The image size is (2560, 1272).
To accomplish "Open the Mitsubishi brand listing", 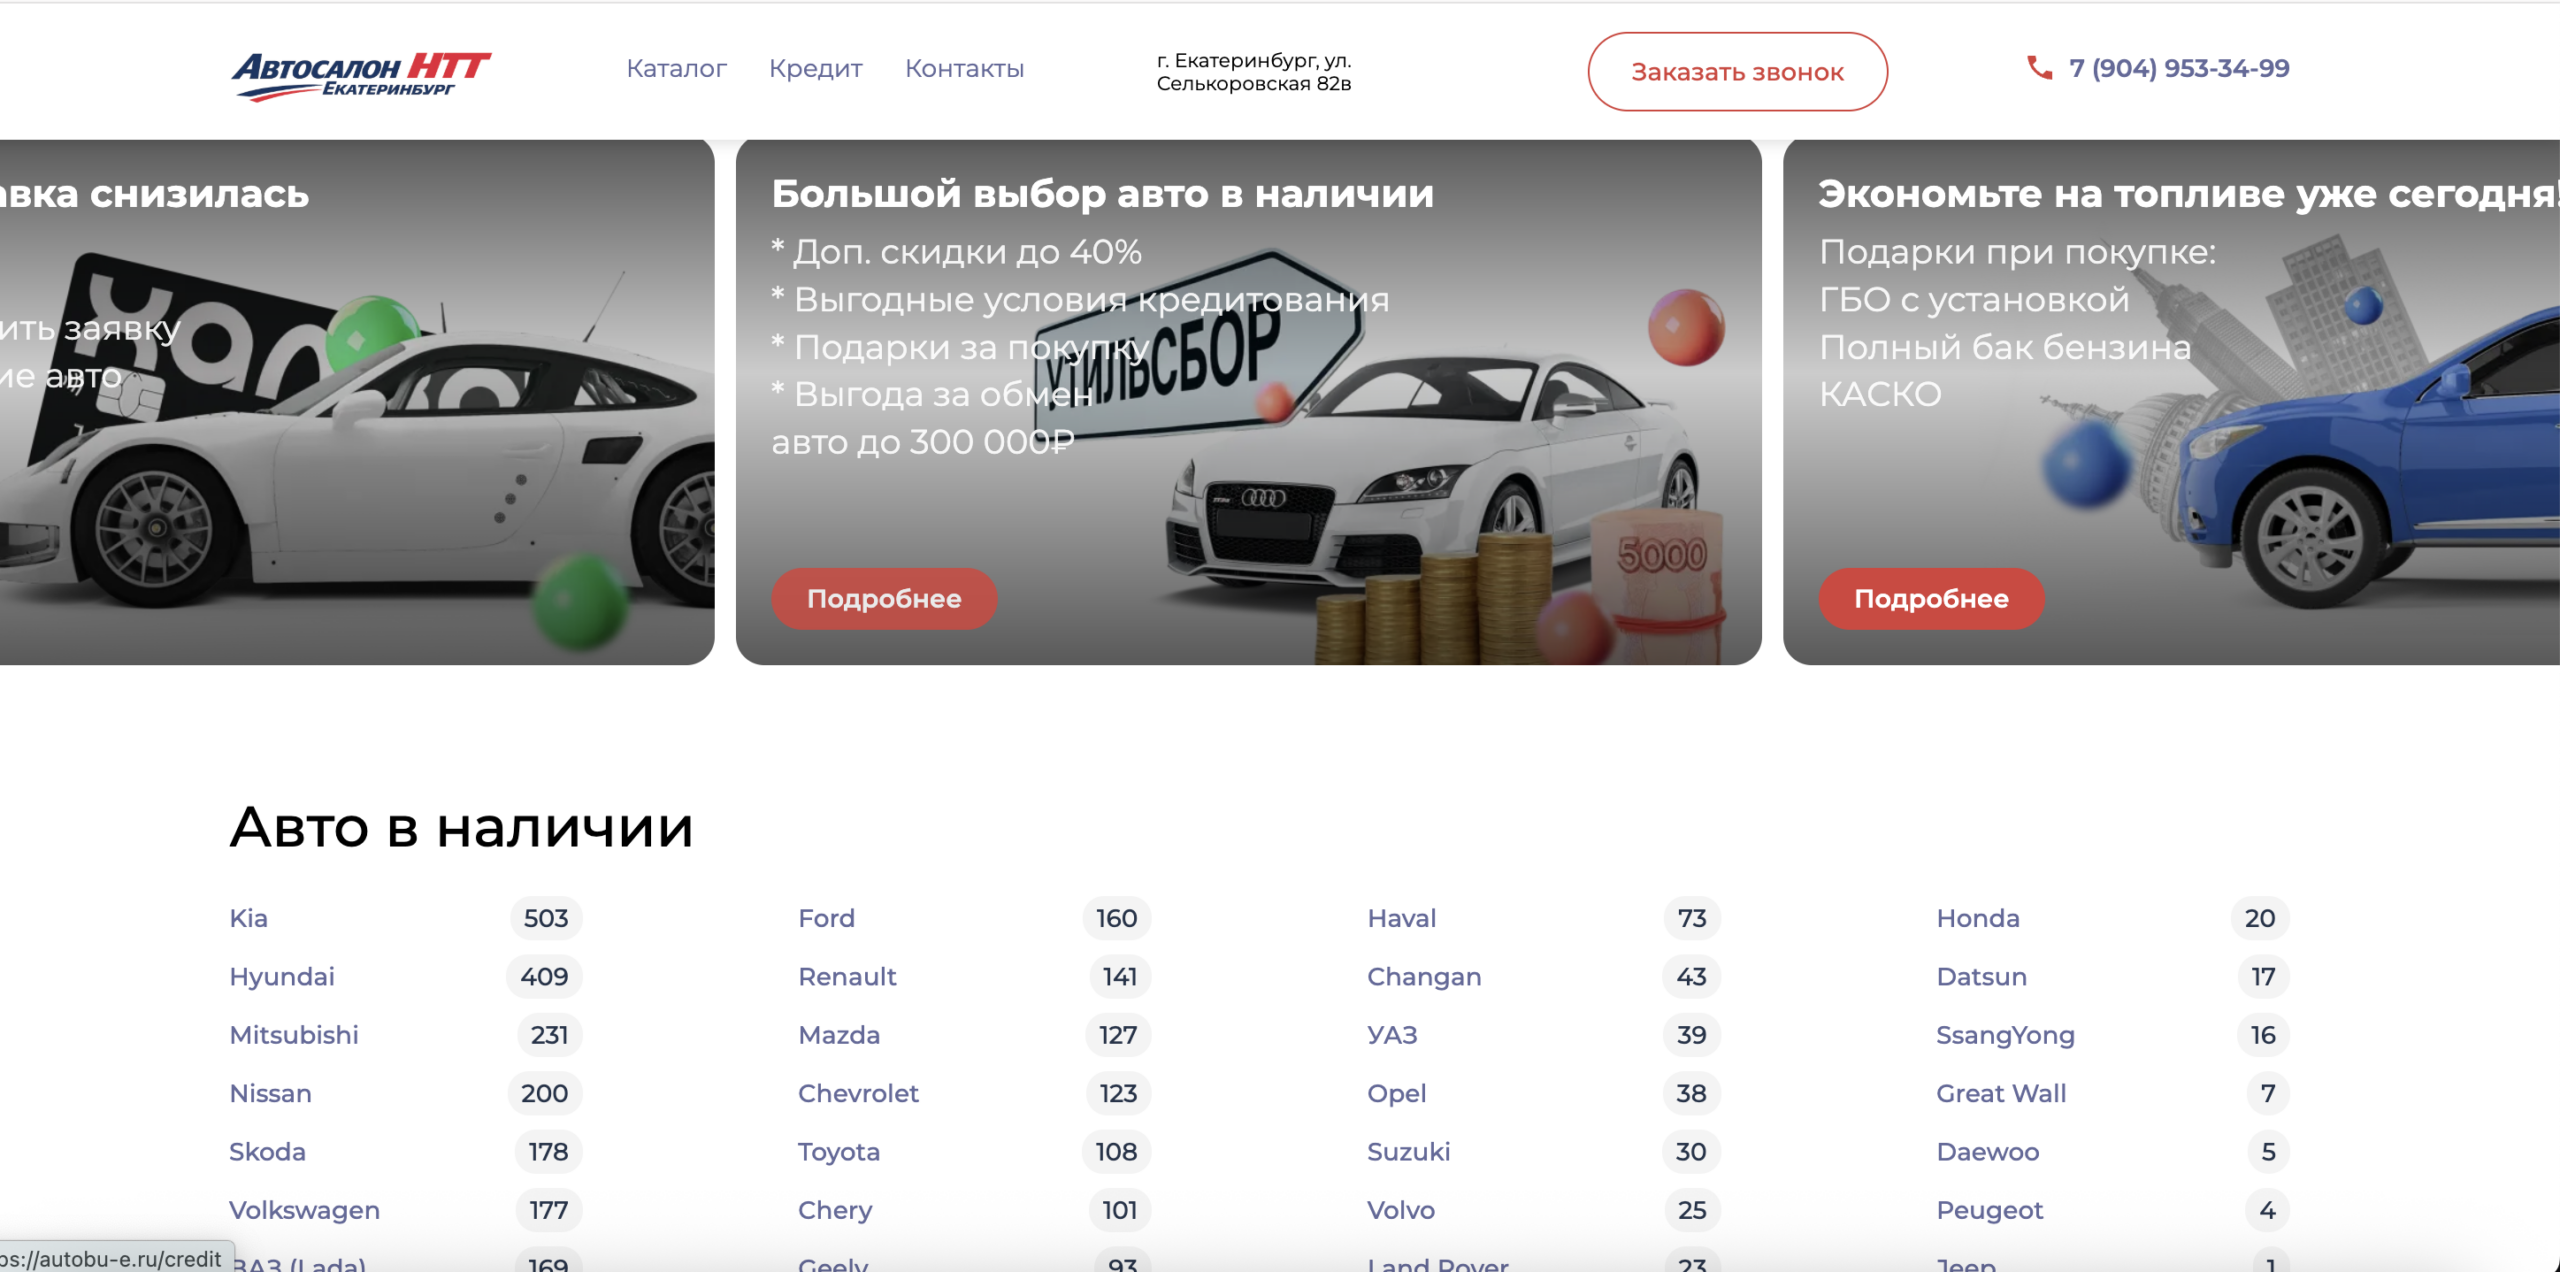I will point(294,1035).
